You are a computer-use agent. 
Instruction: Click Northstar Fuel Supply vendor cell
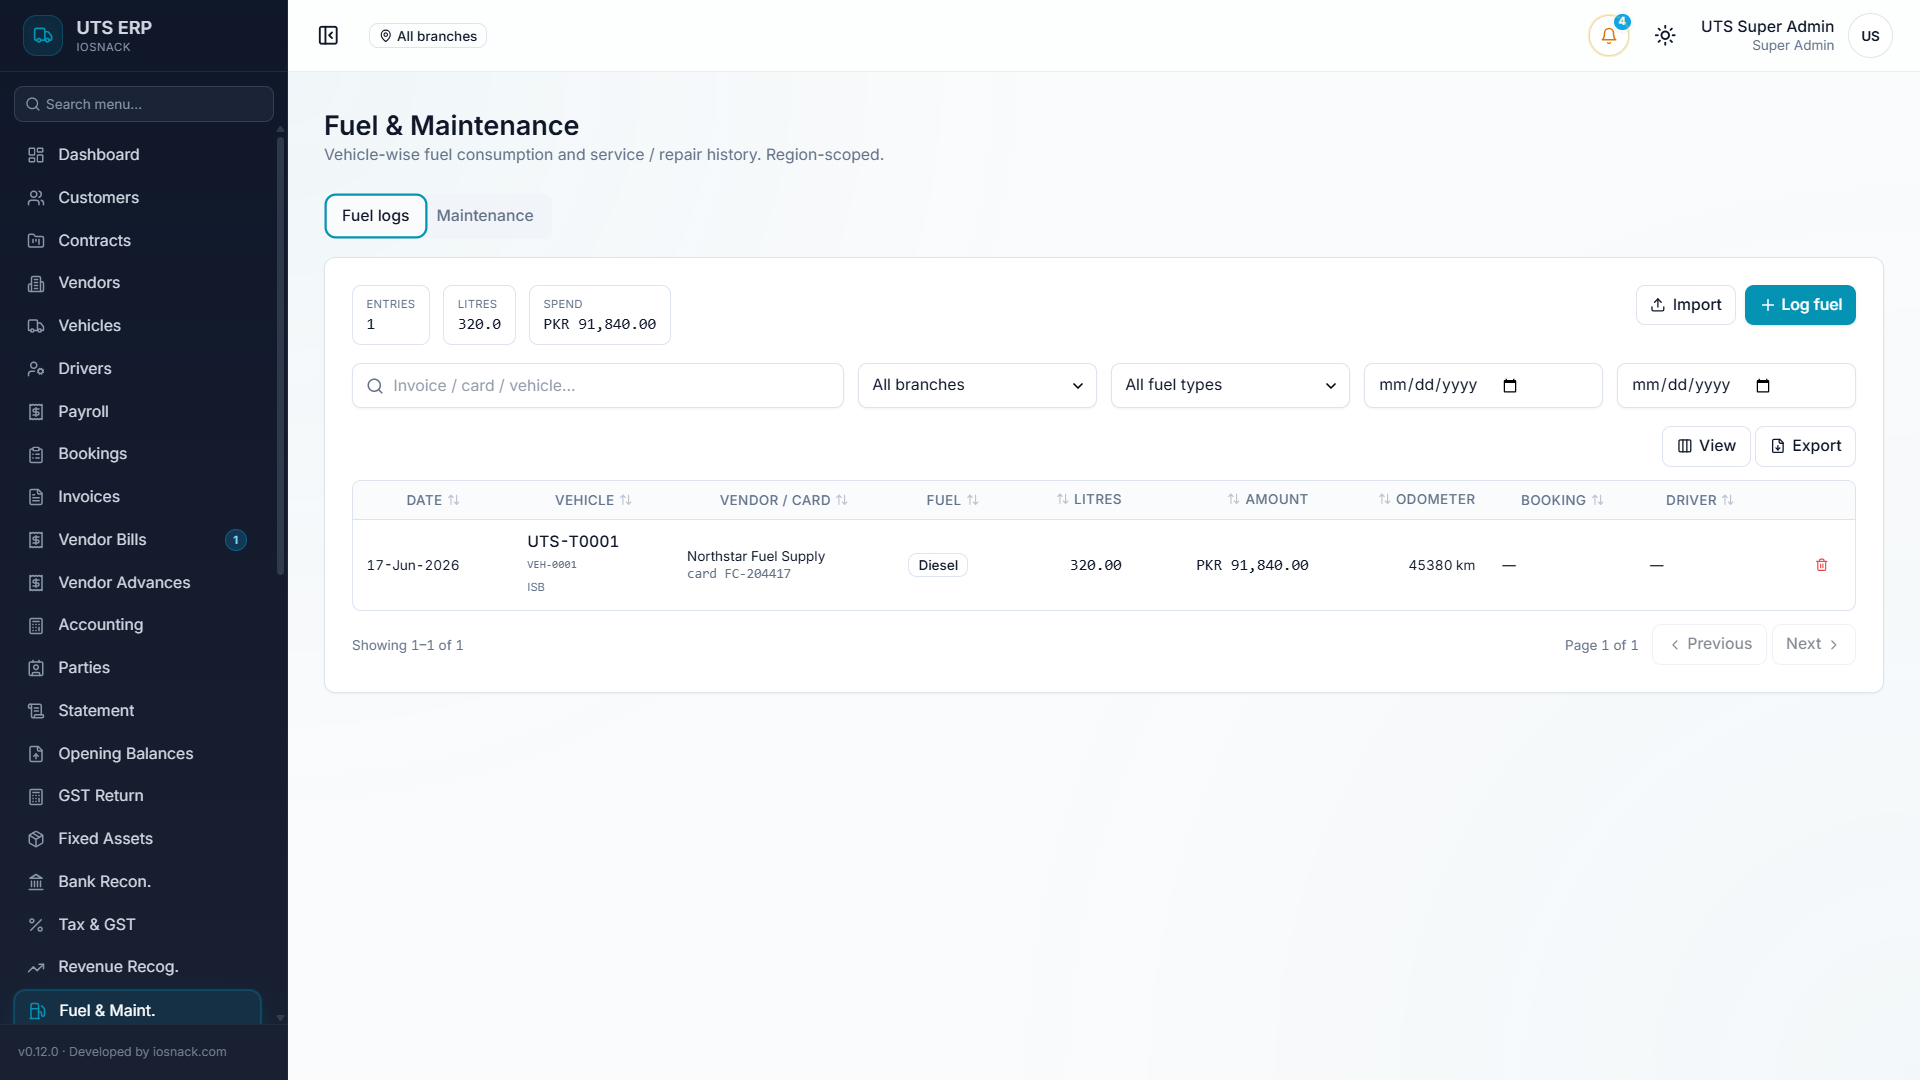coord(756,557)
